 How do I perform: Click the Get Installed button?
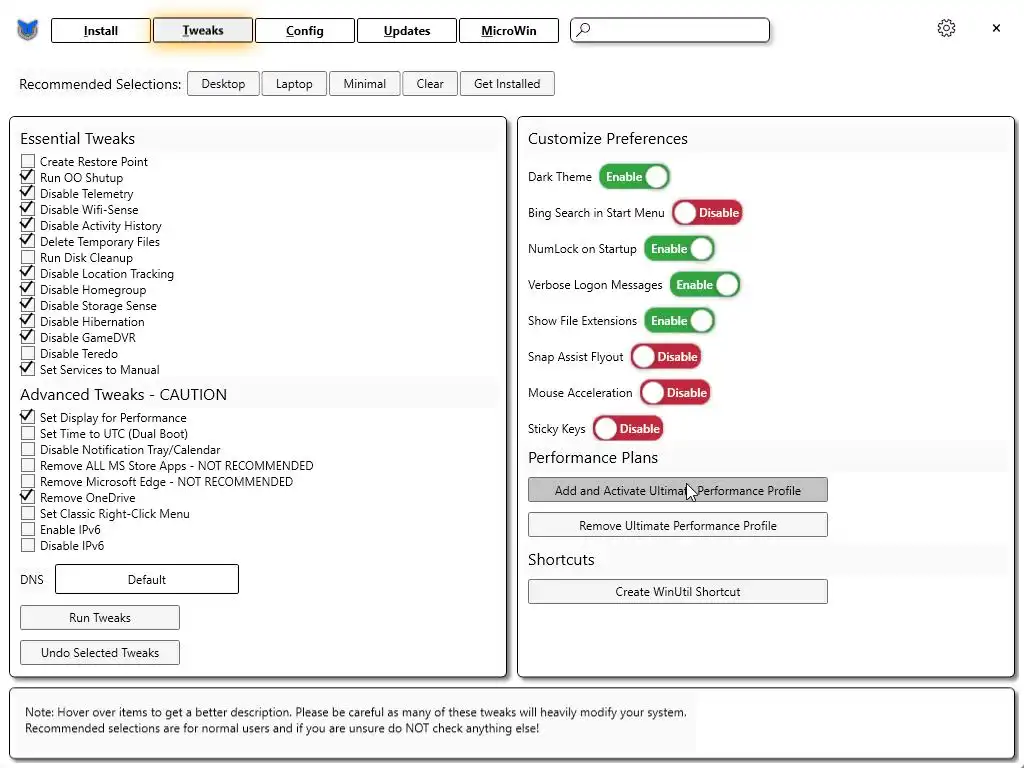click(507, 84)
